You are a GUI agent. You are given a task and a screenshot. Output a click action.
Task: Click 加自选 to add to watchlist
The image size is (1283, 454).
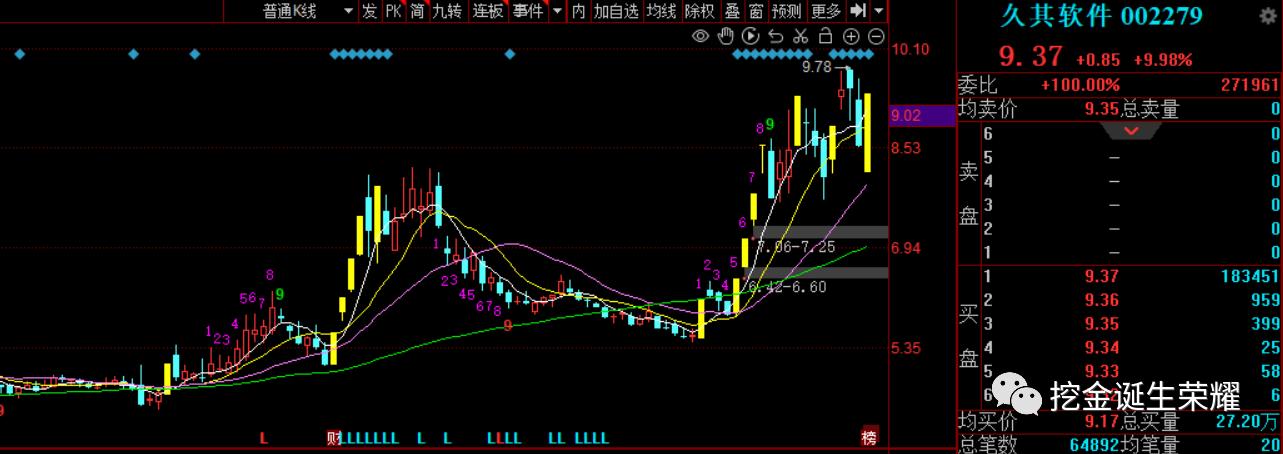point(616,11)
